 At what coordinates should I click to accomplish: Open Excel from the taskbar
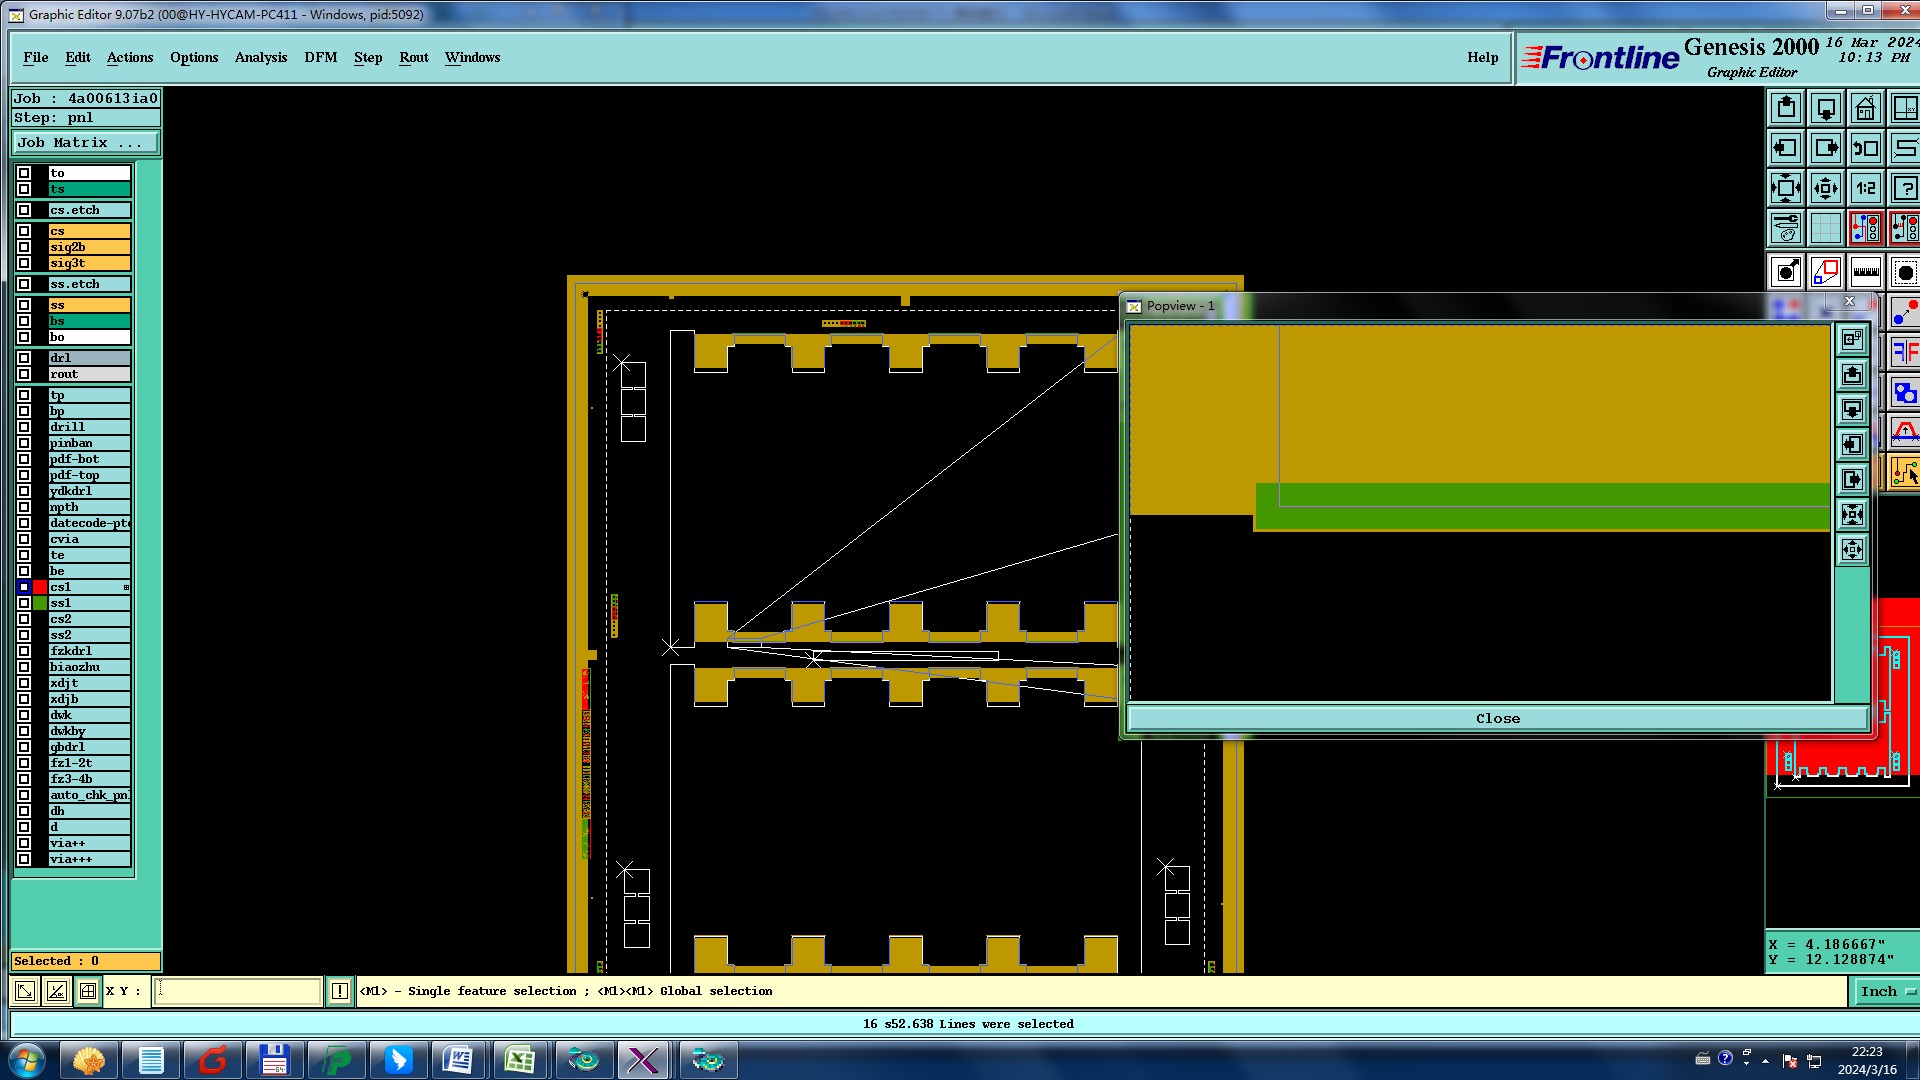coord(520,1060)
